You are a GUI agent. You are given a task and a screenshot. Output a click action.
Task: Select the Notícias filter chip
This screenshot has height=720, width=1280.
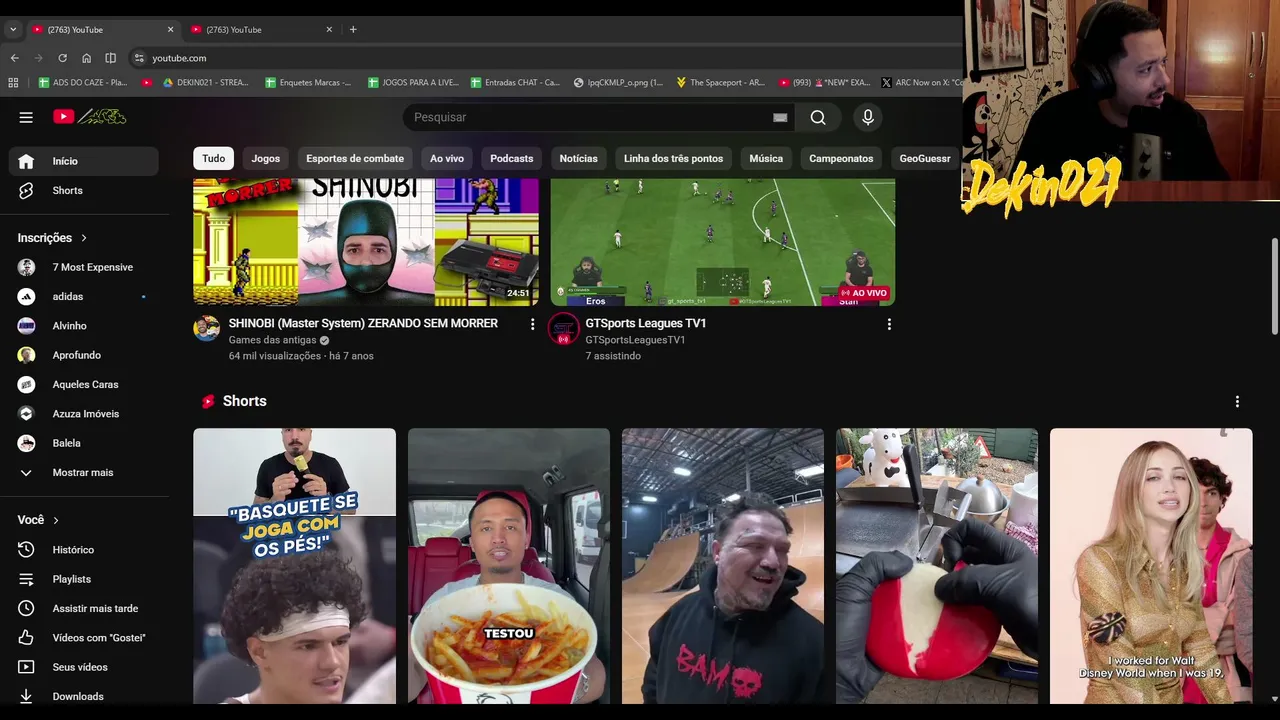tap(579, 158)
